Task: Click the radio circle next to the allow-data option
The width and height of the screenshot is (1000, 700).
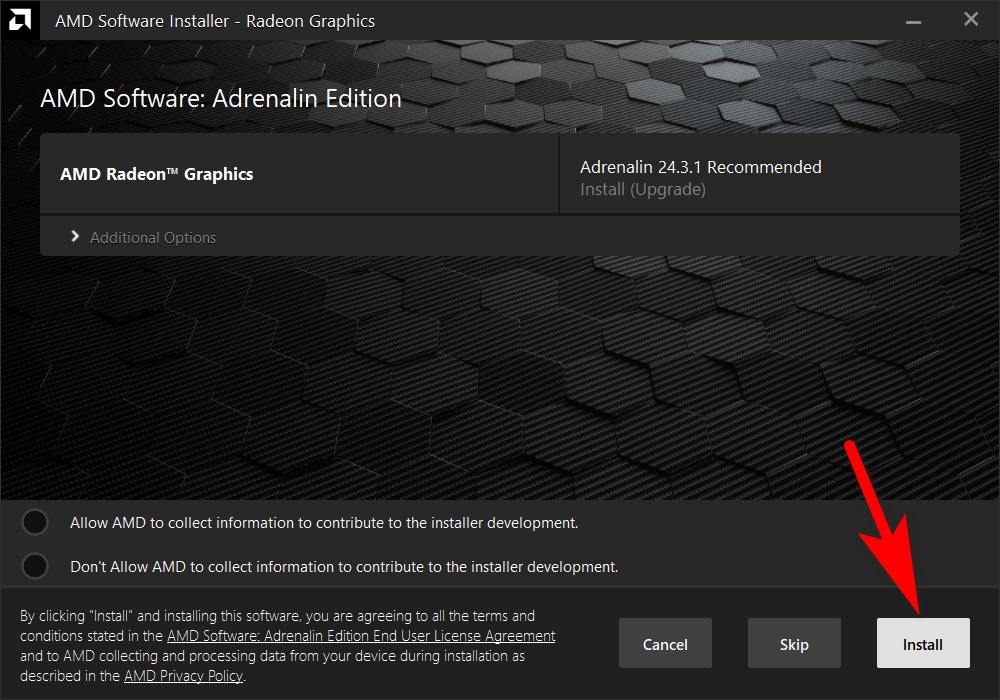Action: (35, 522)
